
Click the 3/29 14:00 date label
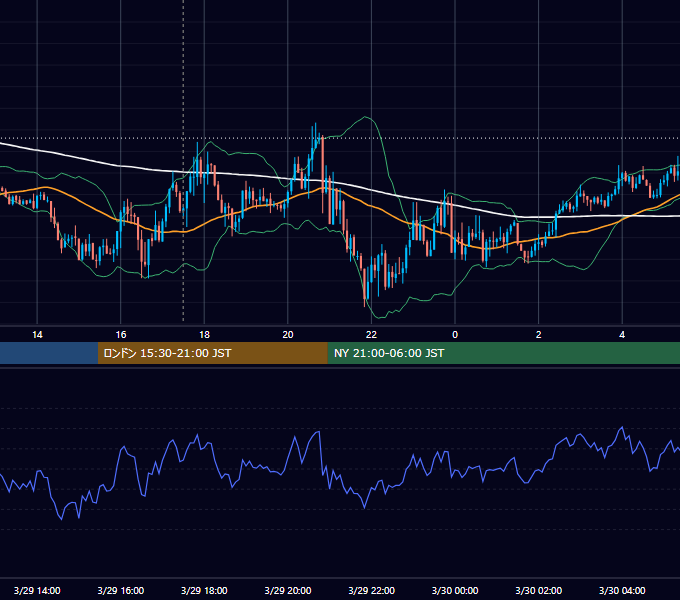(x=37, y=590)
